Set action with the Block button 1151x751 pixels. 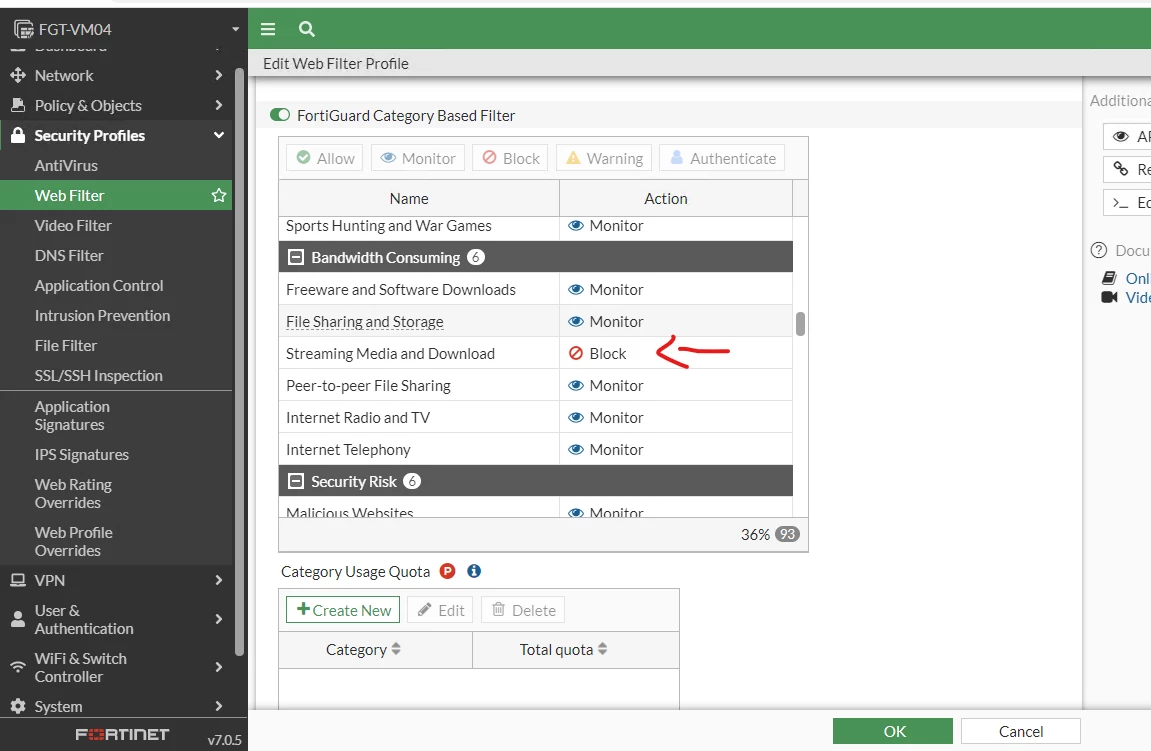[x=510, y=158]
